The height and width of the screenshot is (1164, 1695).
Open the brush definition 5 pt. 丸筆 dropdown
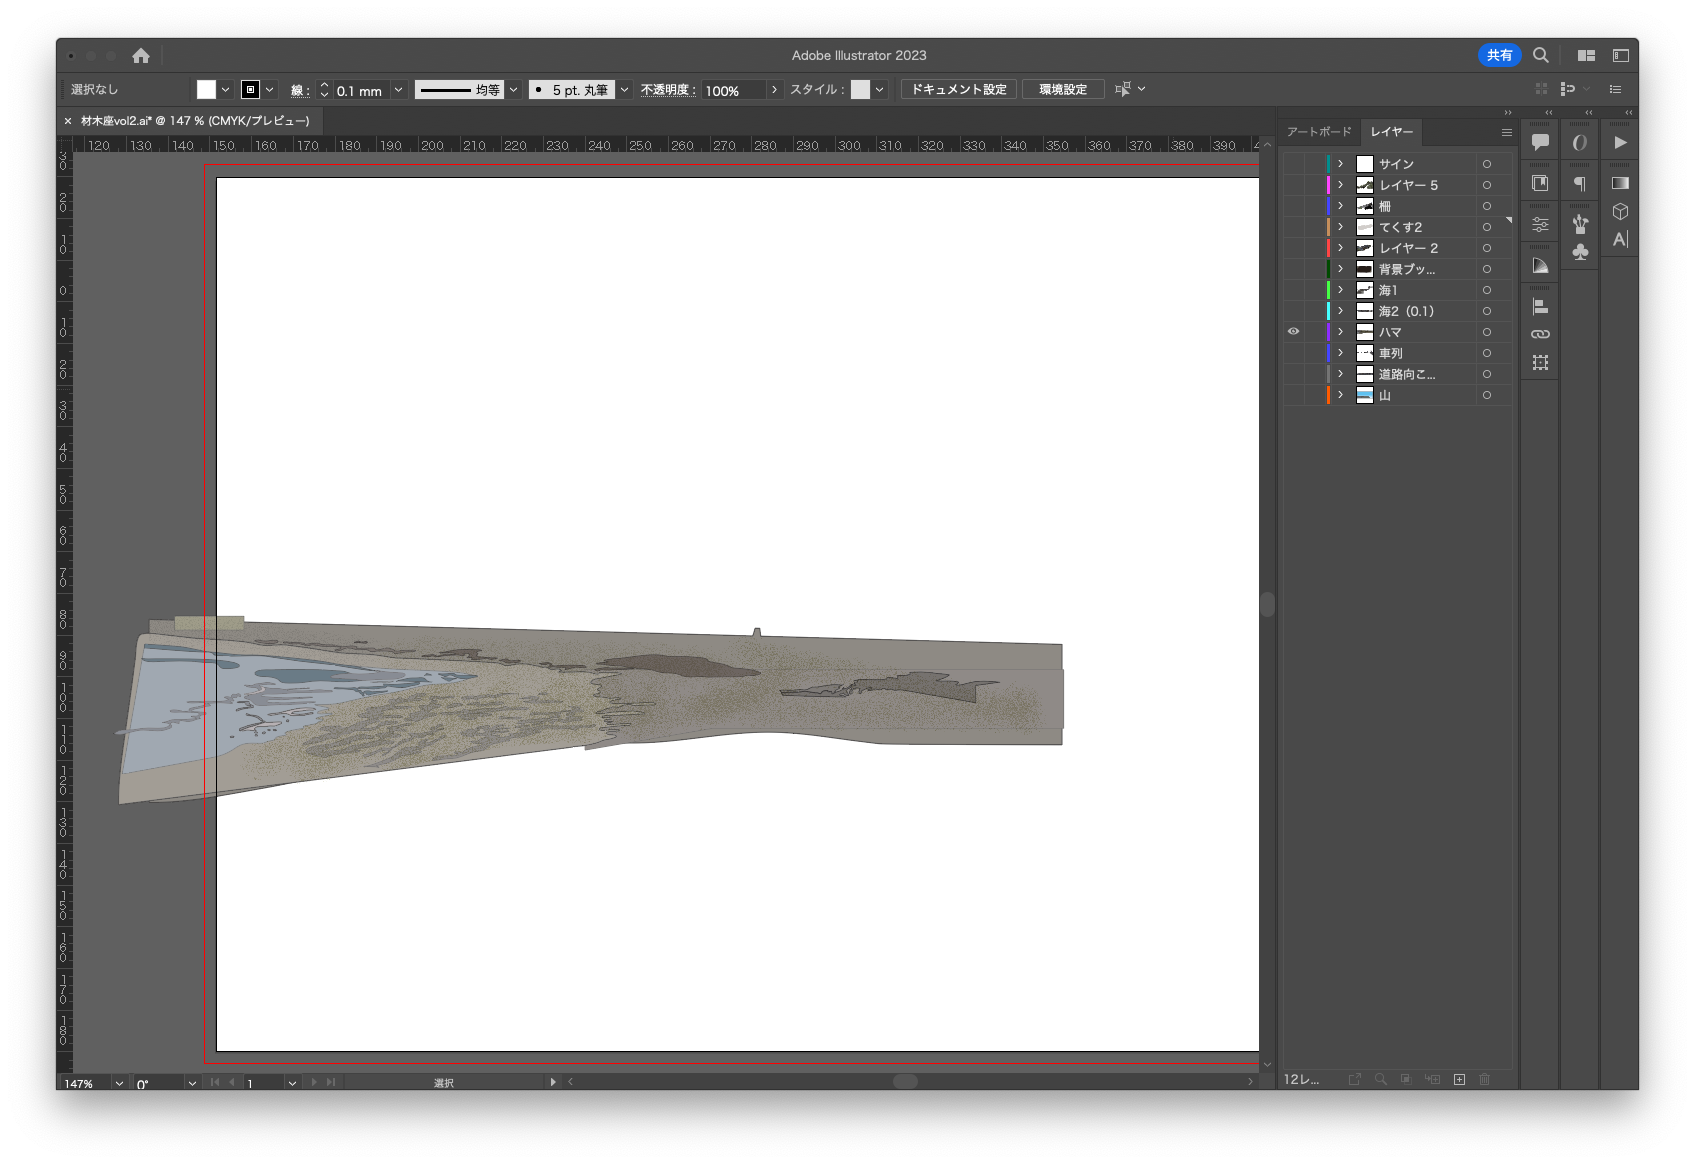(x=624, y=90)
